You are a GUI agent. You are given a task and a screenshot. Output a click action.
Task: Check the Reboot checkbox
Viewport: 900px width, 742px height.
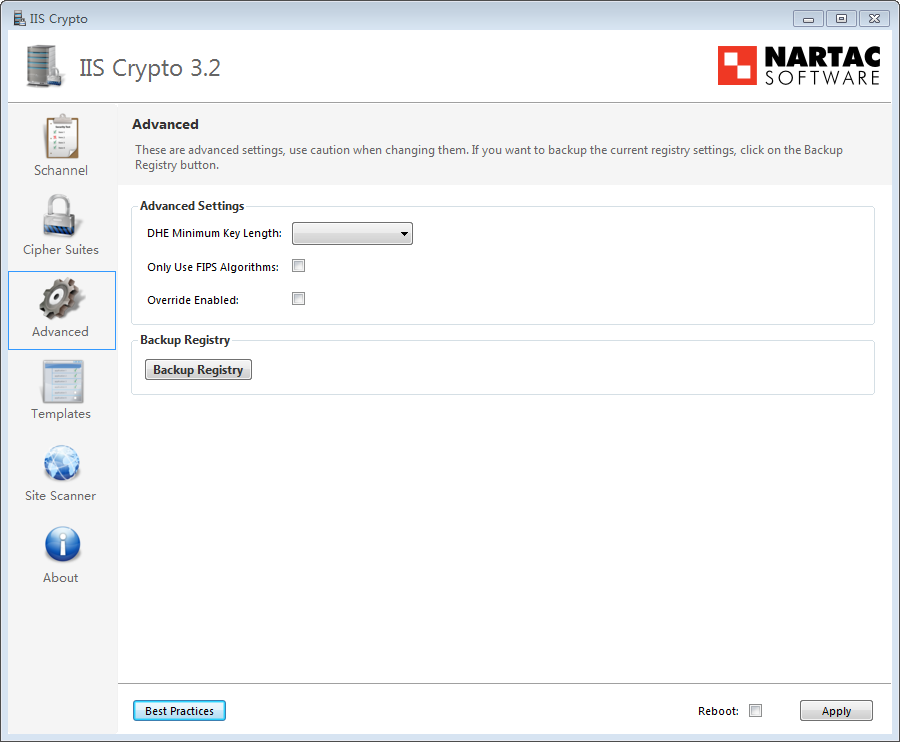pos(756,711)
